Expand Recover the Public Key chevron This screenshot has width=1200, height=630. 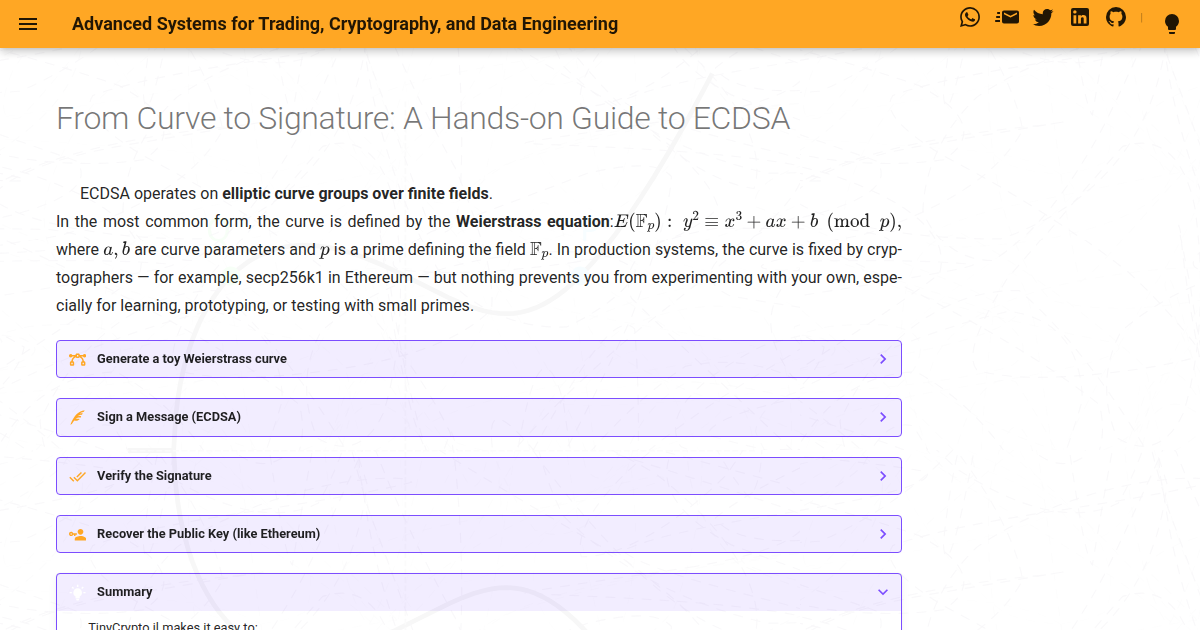(x=882, y=534)
